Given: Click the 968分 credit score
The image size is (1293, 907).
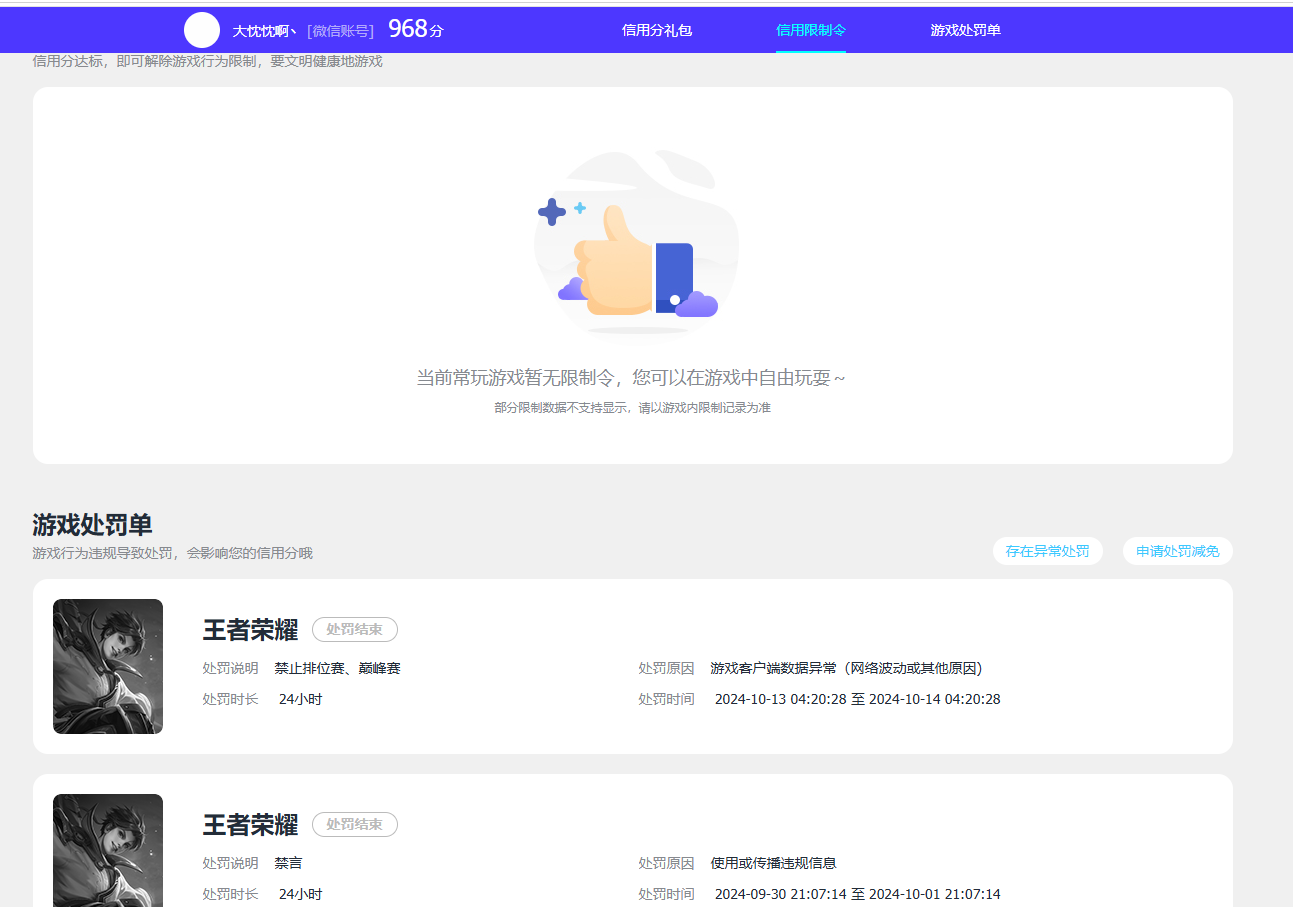Looking at the screenshot, I should (x=416, y=29).
